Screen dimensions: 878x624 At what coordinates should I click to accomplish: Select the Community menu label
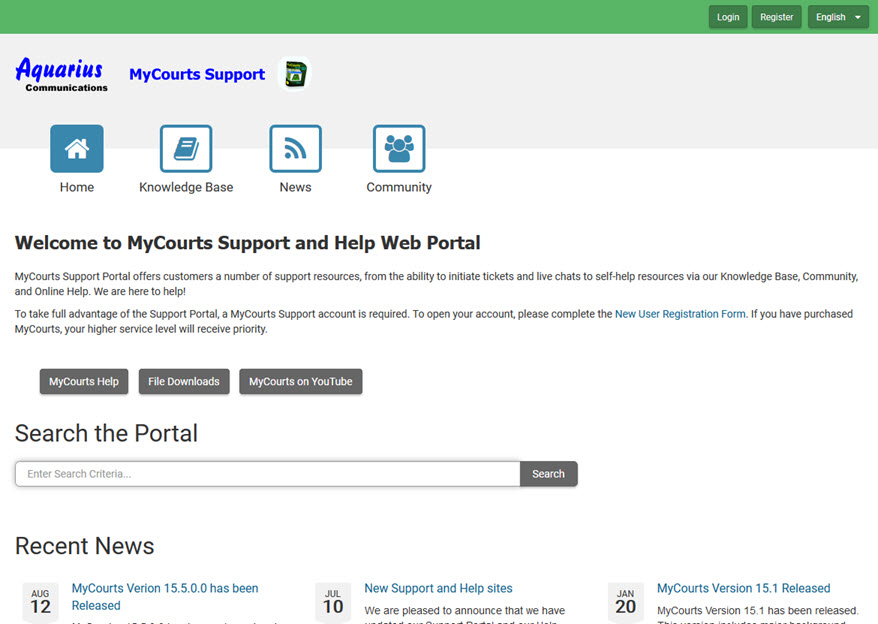[x=399, y=187]
